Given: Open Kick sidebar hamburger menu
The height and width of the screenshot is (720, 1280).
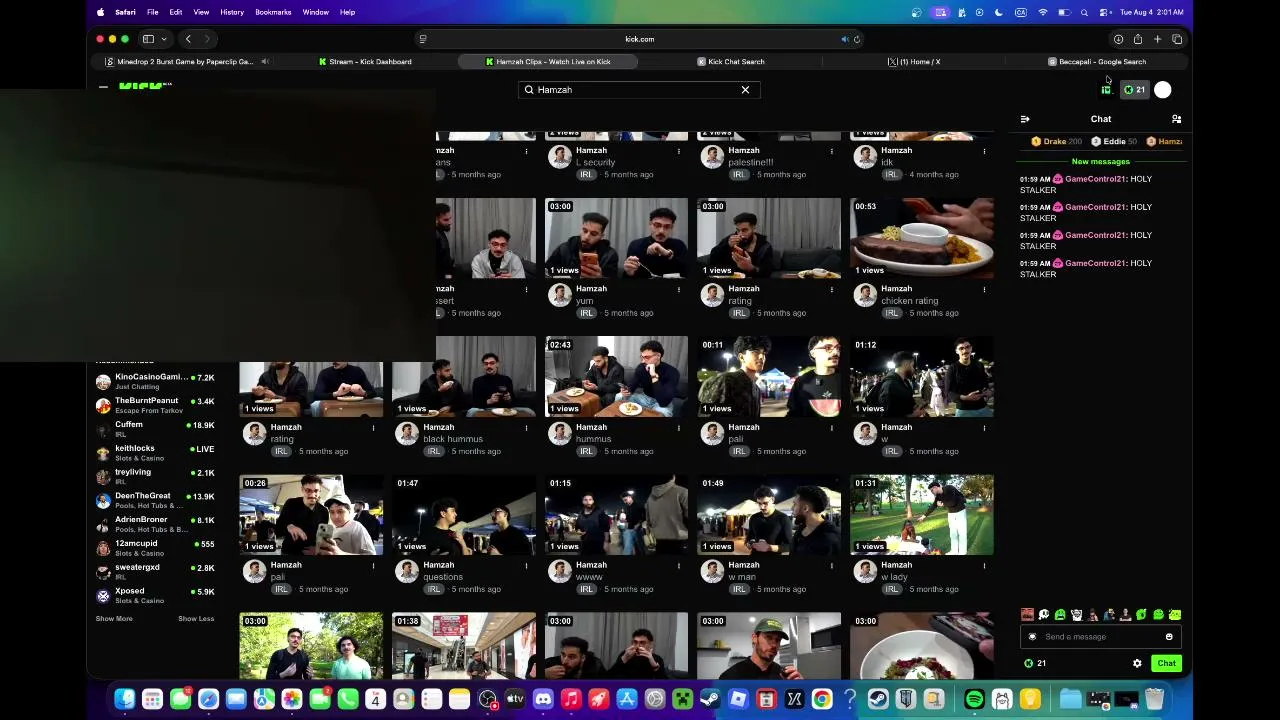Looking at the screenshot, I should 103,88.
